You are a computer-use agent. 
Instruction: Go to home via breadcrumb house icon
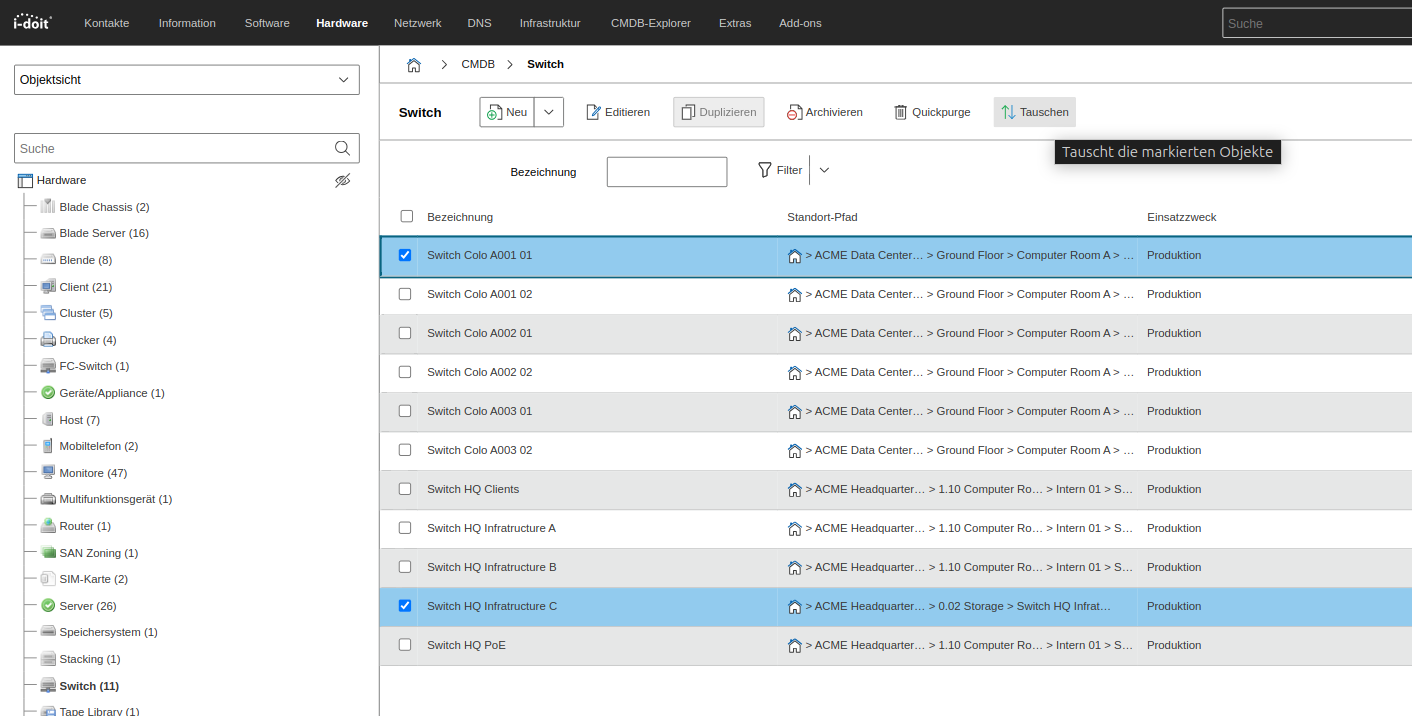click(413, 64)
